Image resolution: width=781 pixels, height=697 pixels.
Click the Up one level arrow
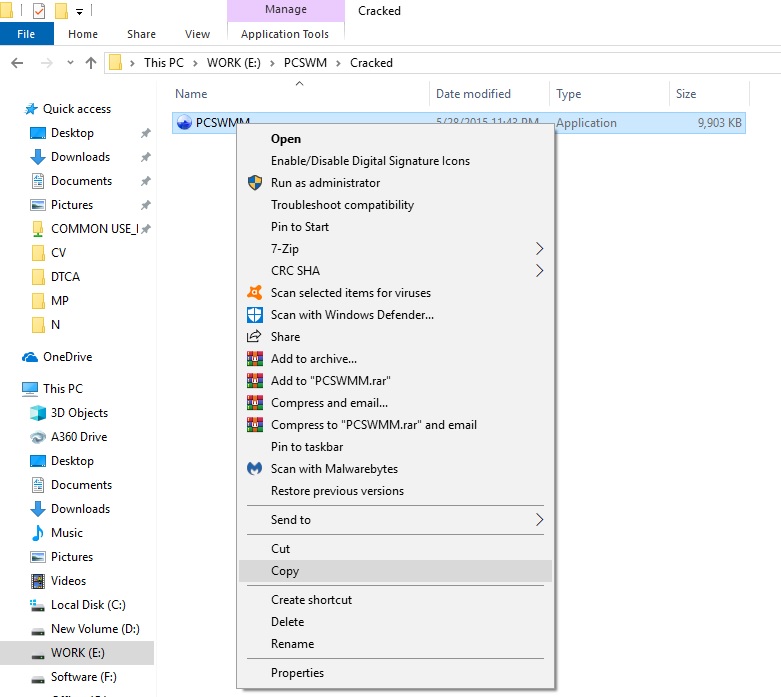(91, 63)
